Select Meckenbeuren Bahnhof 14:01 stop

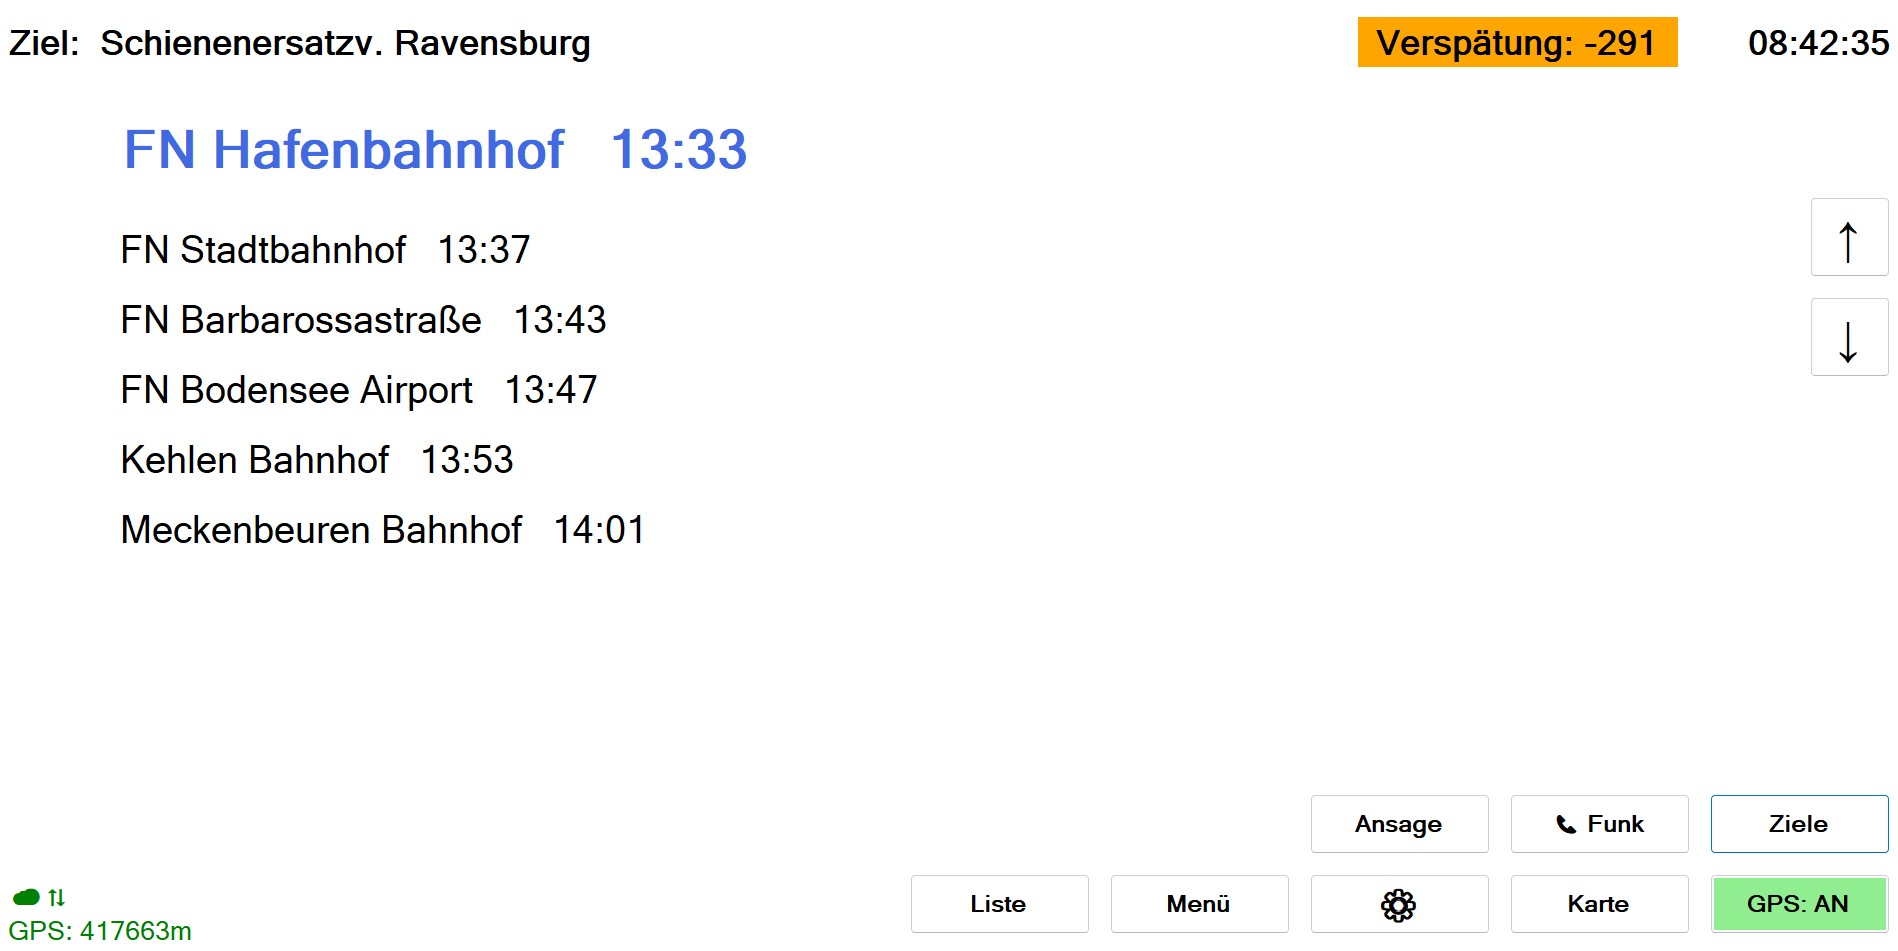coord(382,530)
